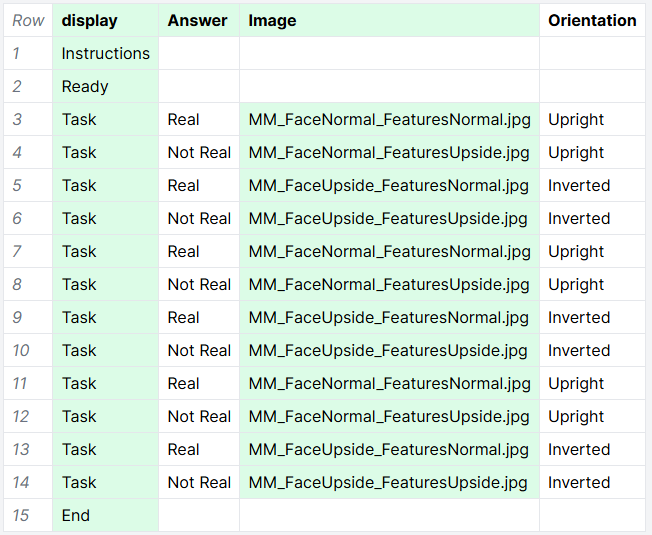
Task: Click the 'Not Real' answer in row 12
Action: point(199,416)
